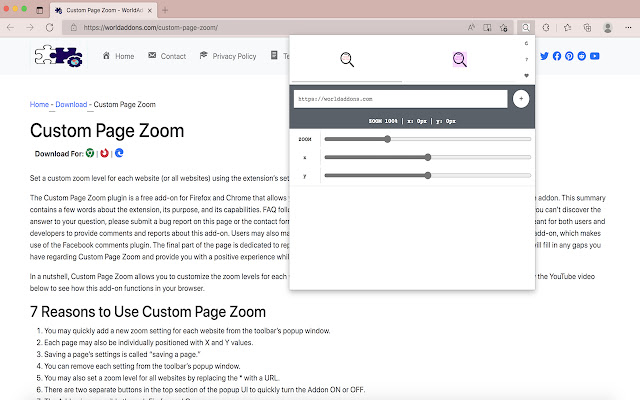Viewport: 640px width, 400px height.
Task: Reload the page with Refresh button
Action: [49, 28]
